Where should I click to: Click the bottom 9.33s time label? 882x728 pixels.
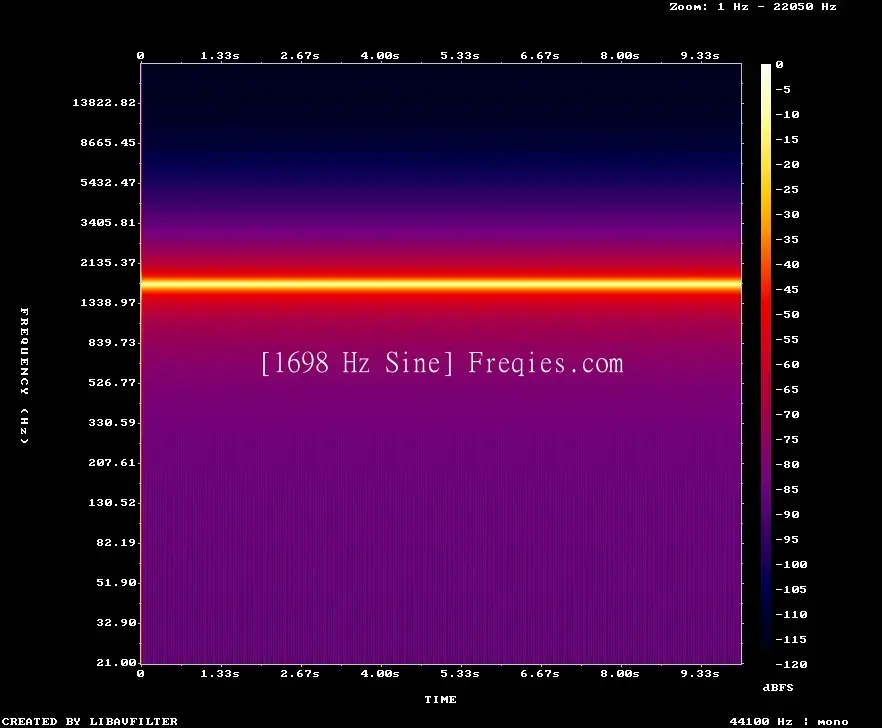pyautogui.click(x=700, y=673)
